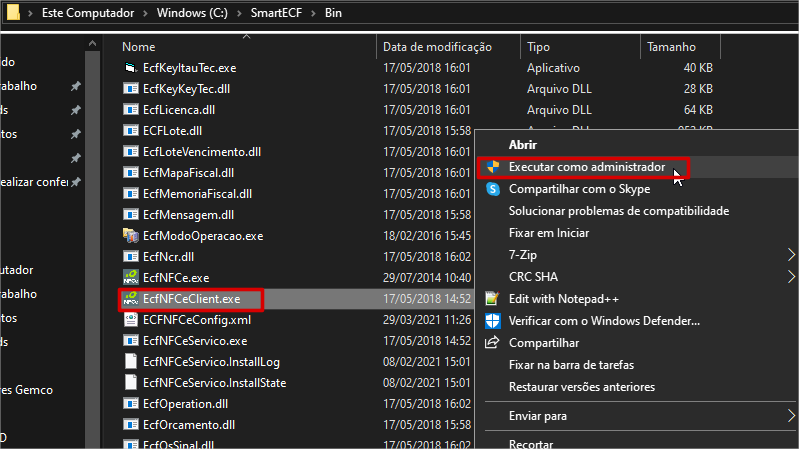
Task: Expand the Enviar para submenu arrow
Action: [791, 415]
